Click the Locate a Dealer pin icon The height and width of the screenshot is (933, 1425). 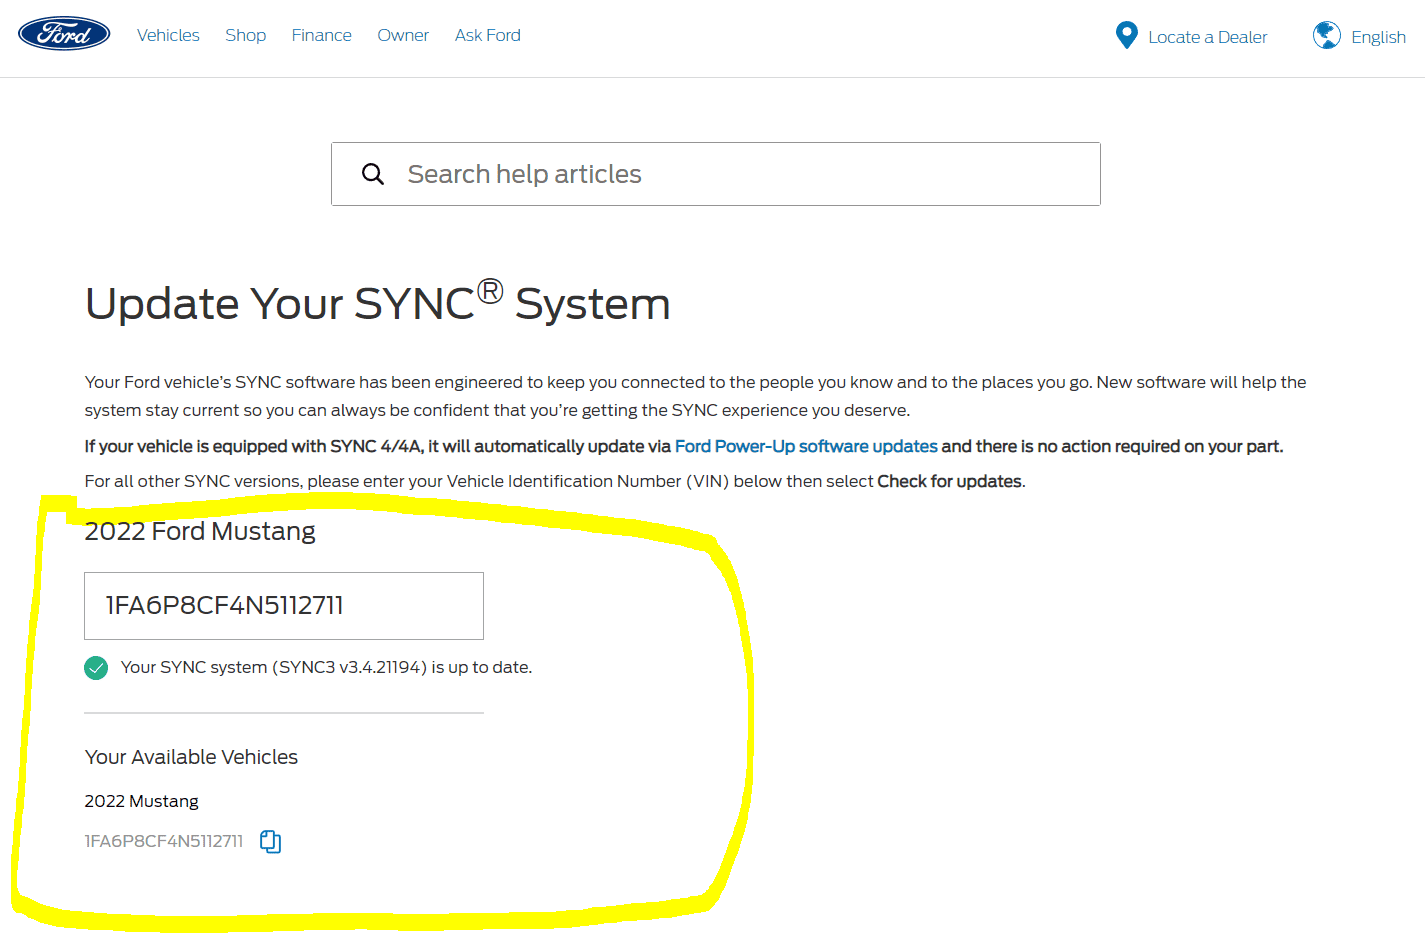[x=1126, y=36]
